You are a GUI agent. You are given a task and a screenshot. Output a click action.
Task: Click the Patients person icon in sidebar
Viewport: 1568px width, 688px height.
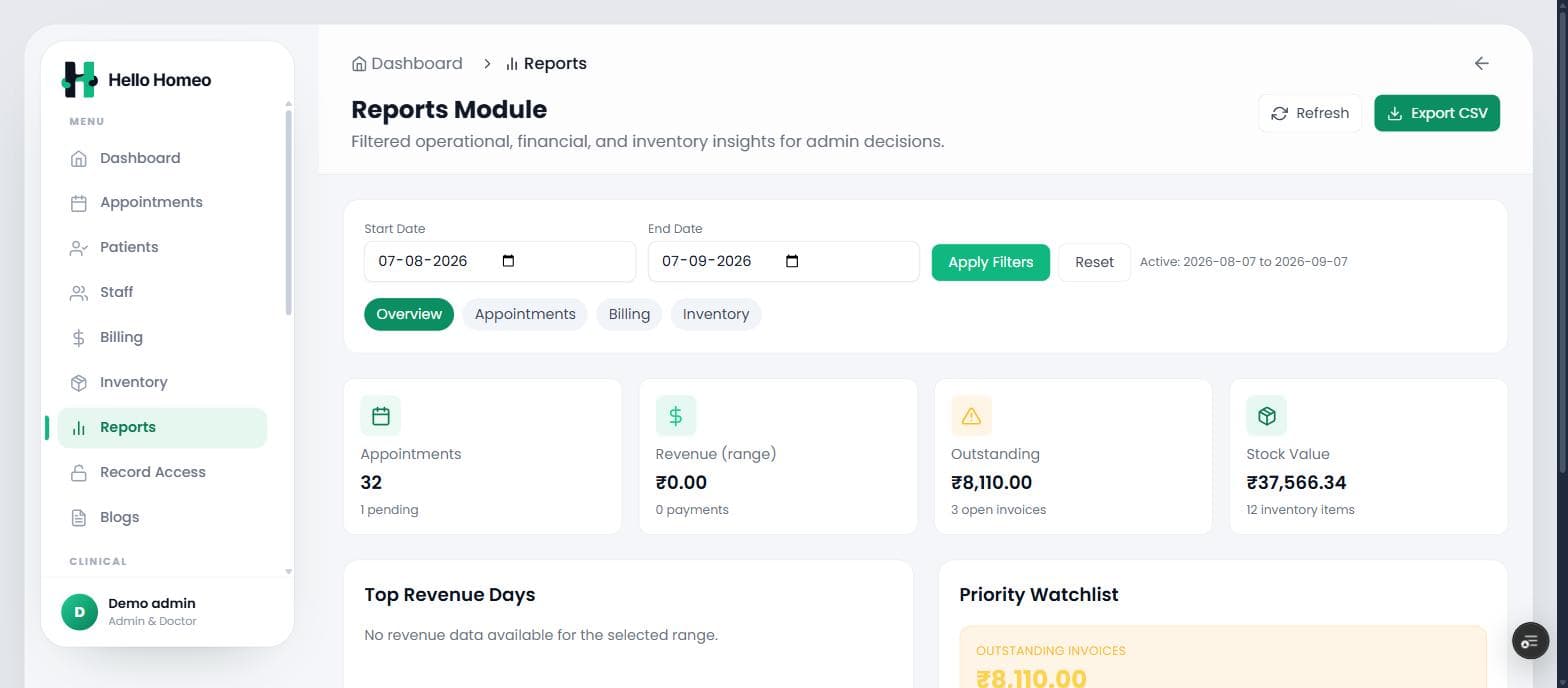tap(79, 248)
